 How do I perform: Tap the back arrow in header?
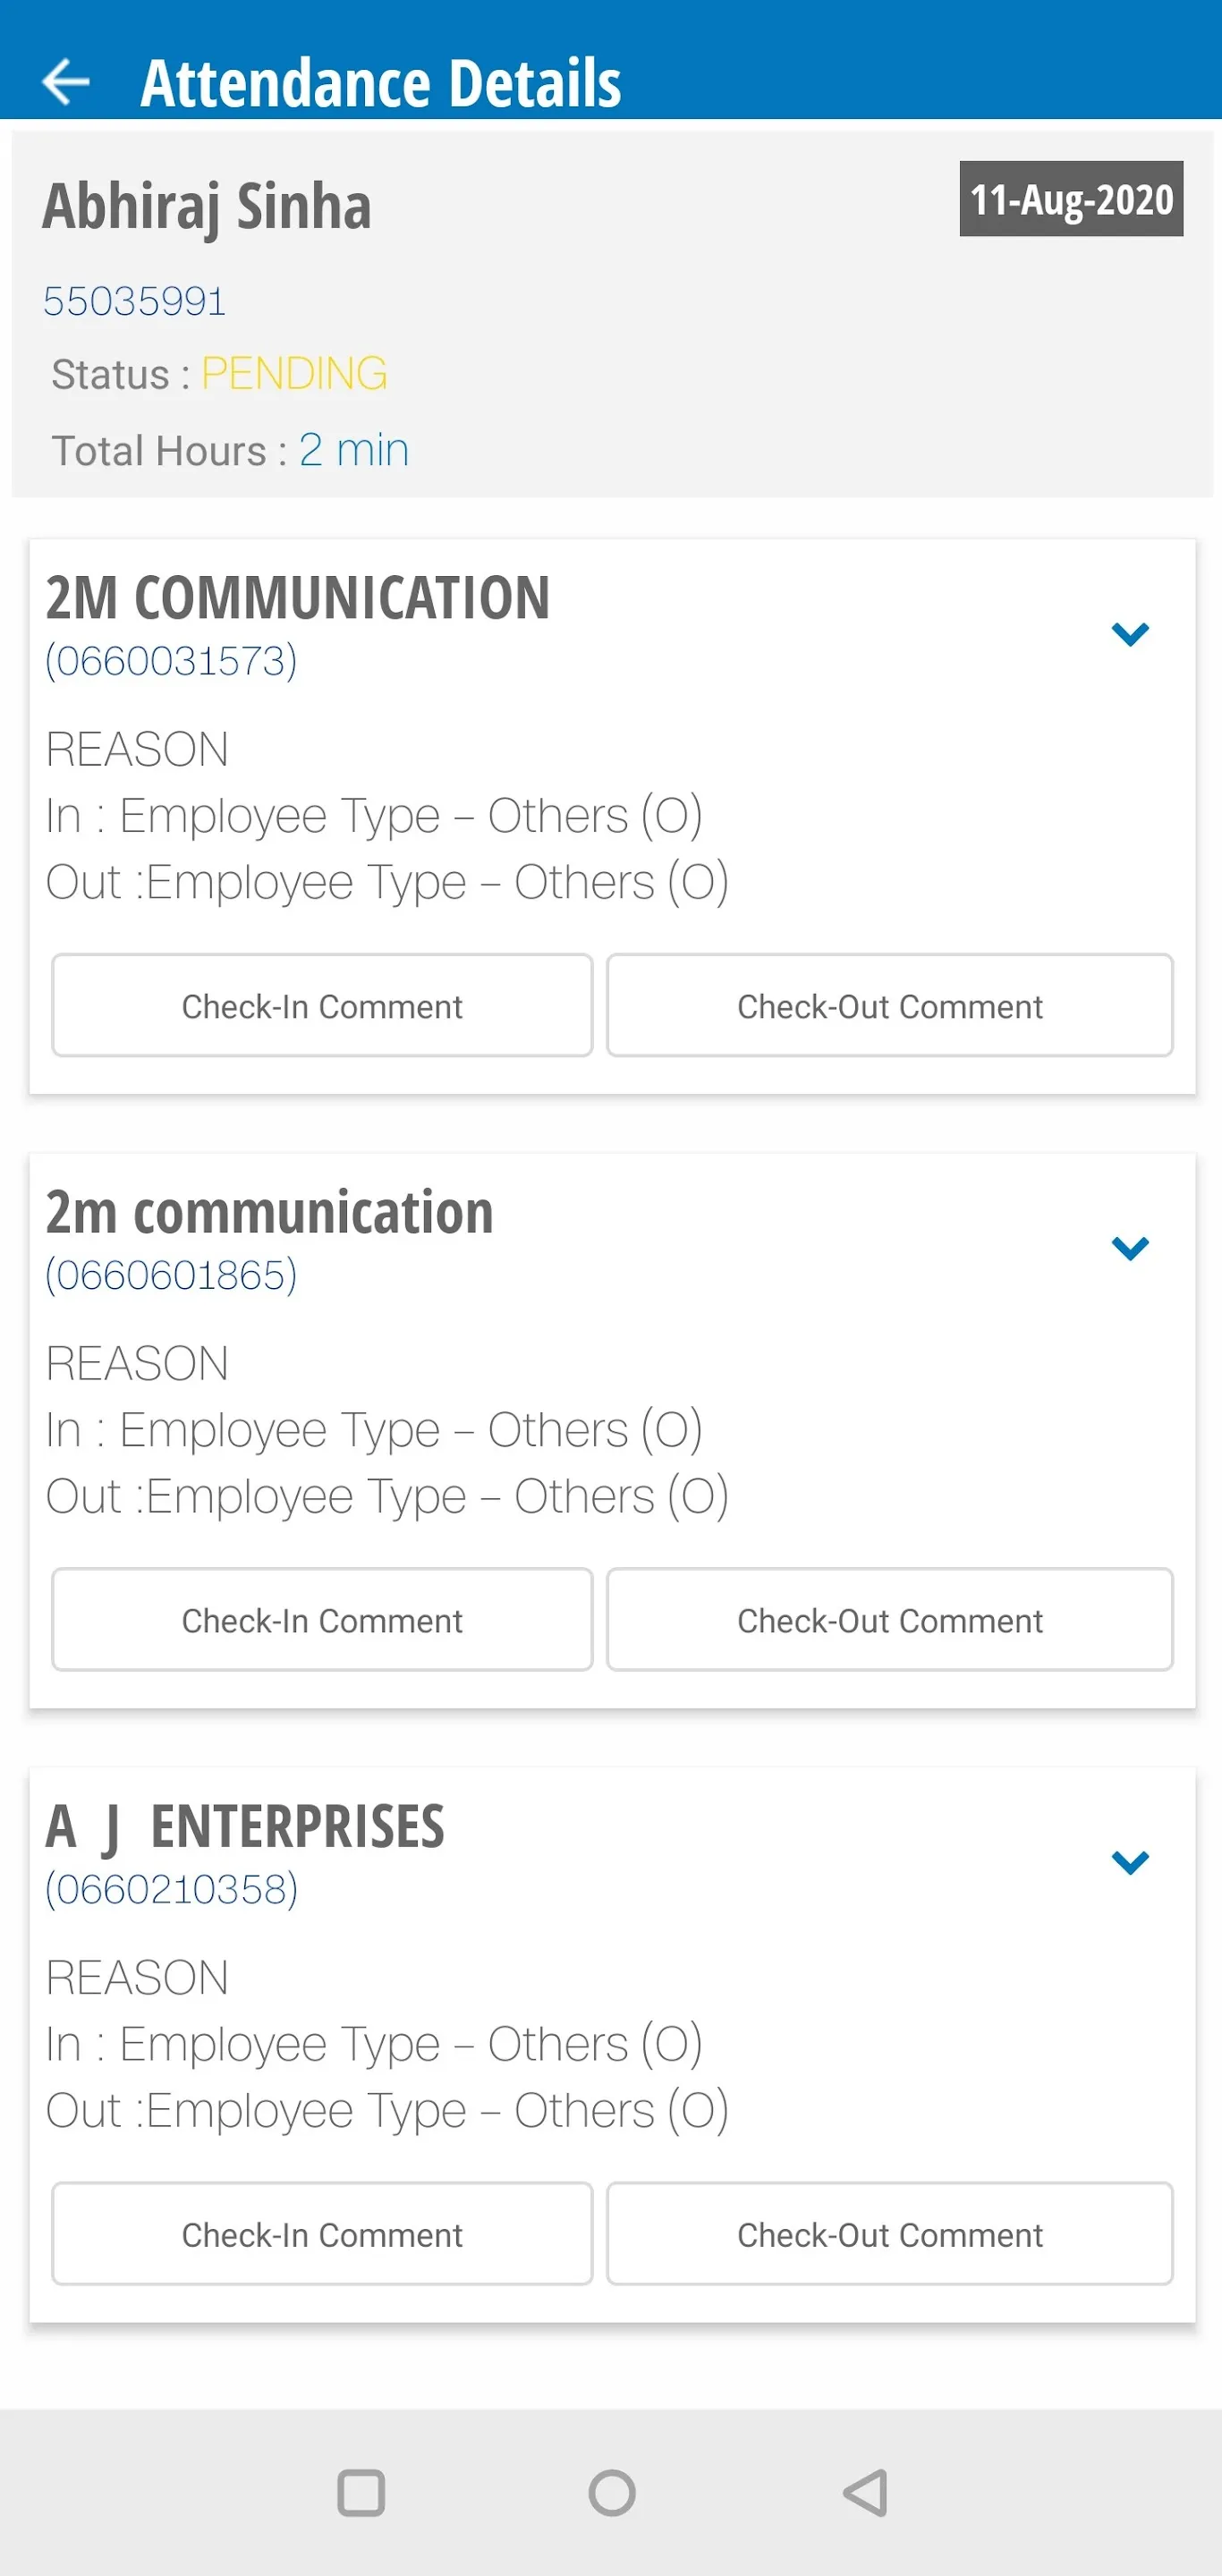point(66,81)
